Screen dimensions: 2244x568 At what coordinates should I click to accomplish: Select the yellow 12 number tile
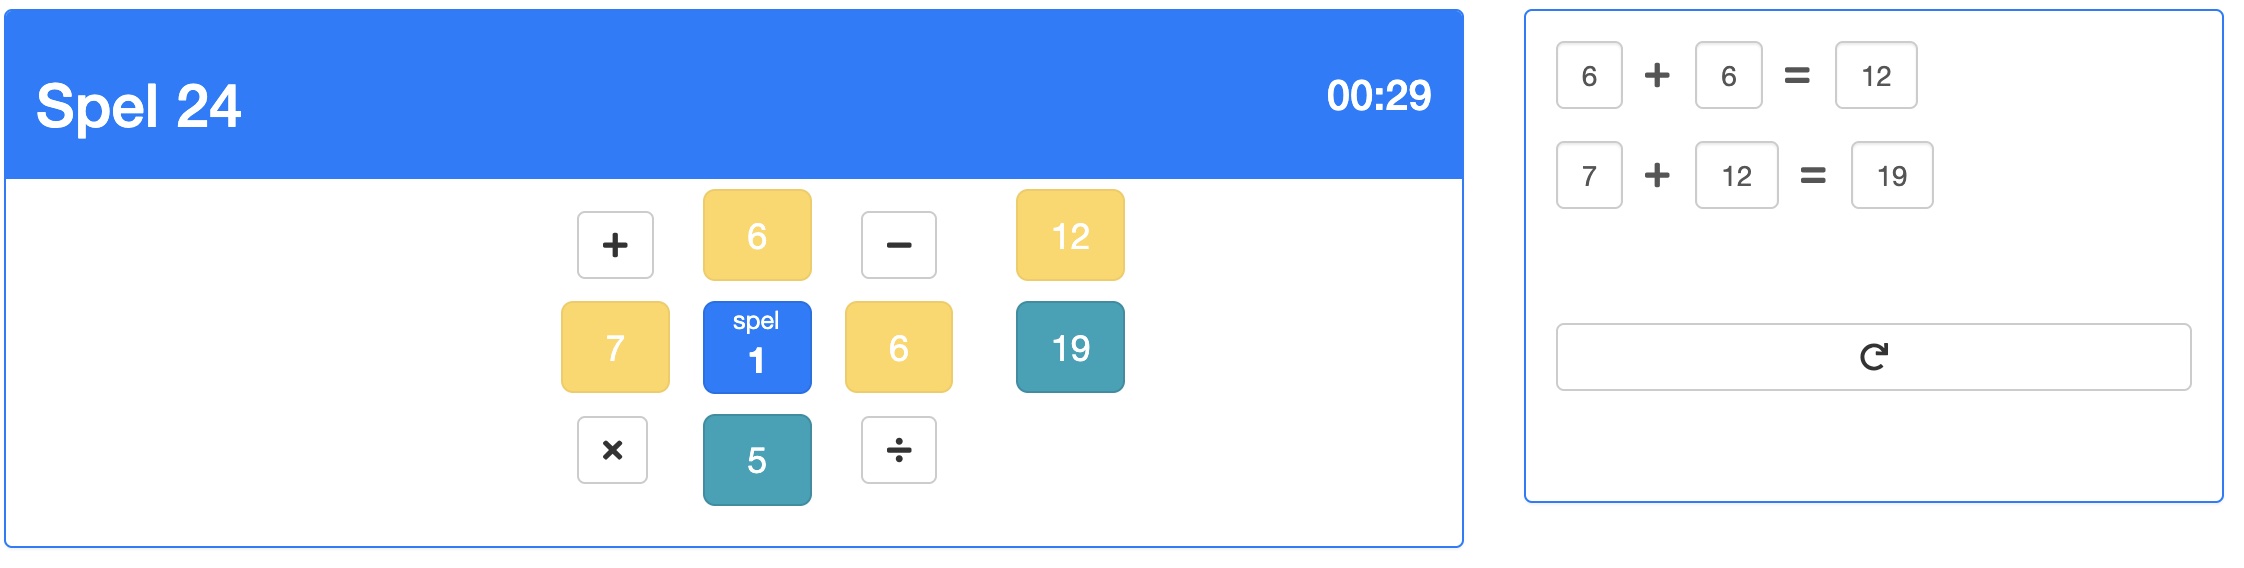pyautogui.click(x=1070, y=235)
